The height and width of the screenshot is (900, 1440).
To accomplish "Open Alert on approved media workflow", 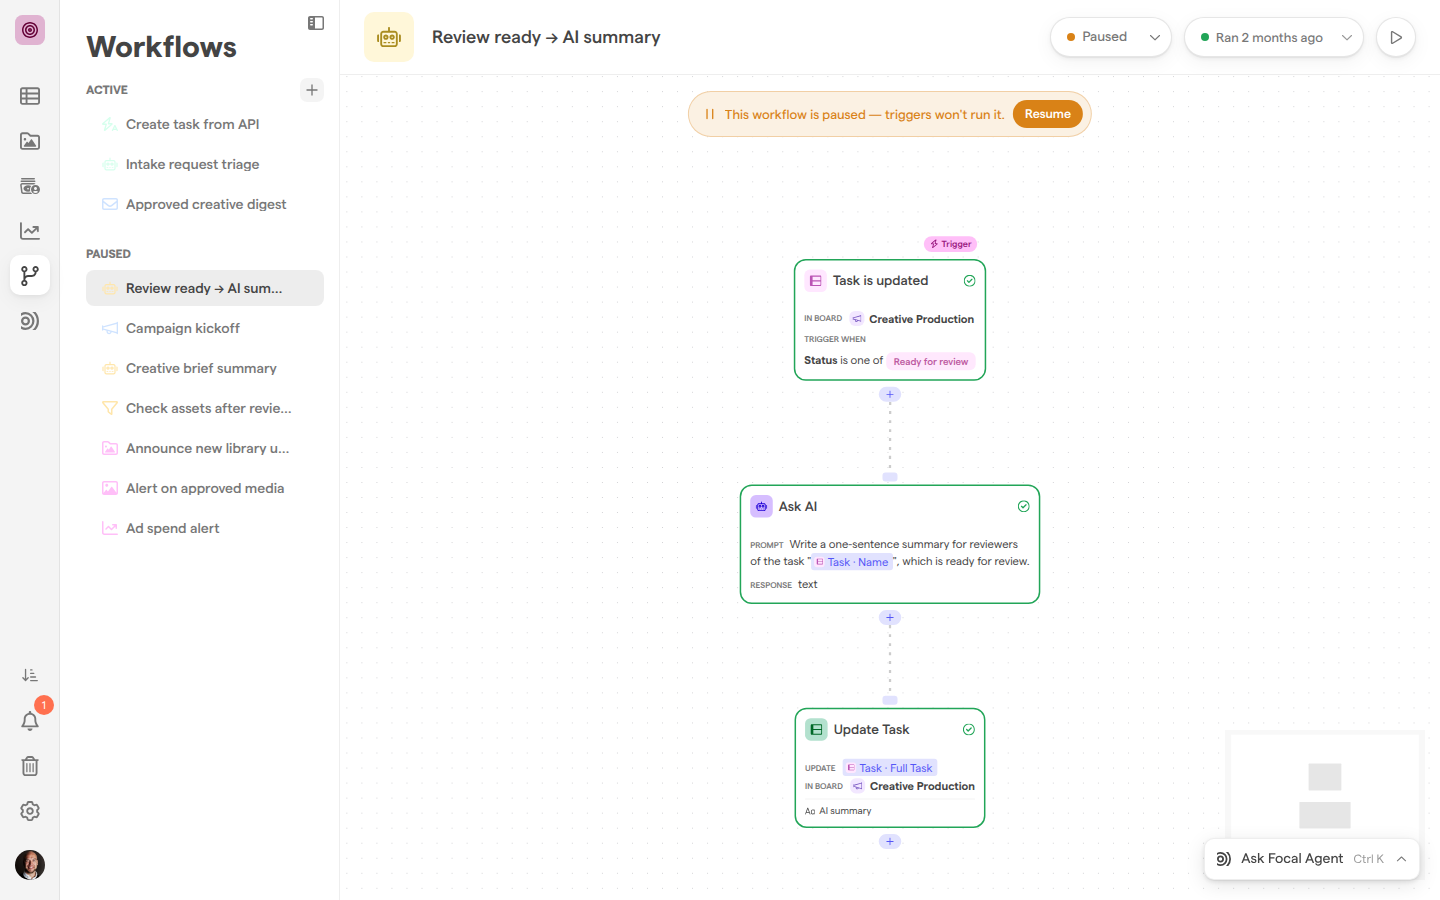I will 205,488.
